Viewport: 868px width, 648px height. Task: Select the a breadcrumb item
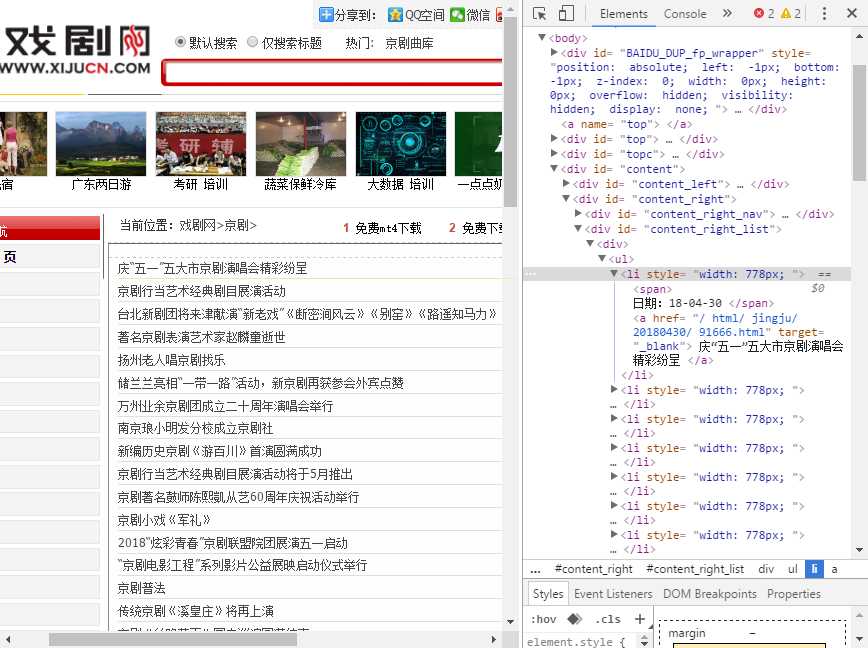point(834,569)
